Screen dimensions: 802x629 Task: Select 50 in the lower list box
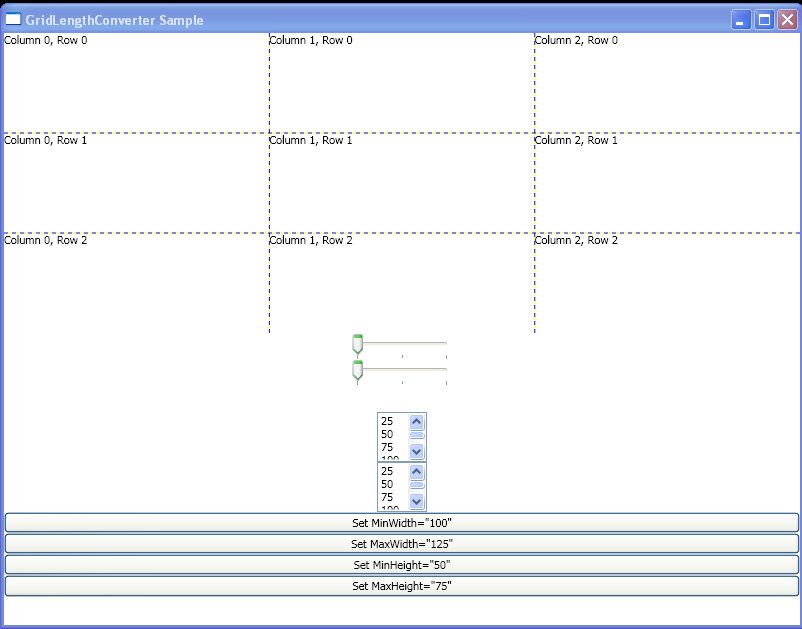click(387, 484)
